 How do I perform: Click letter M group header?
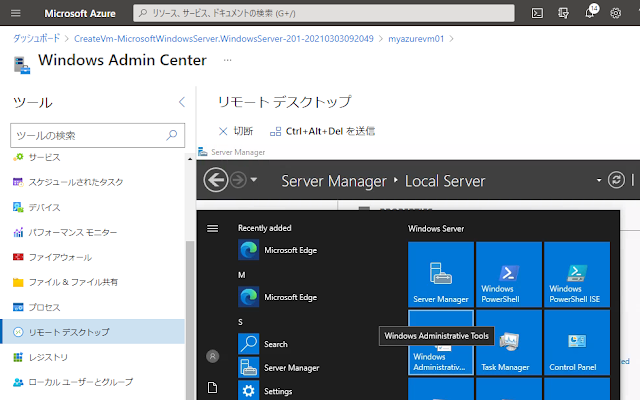242,275
